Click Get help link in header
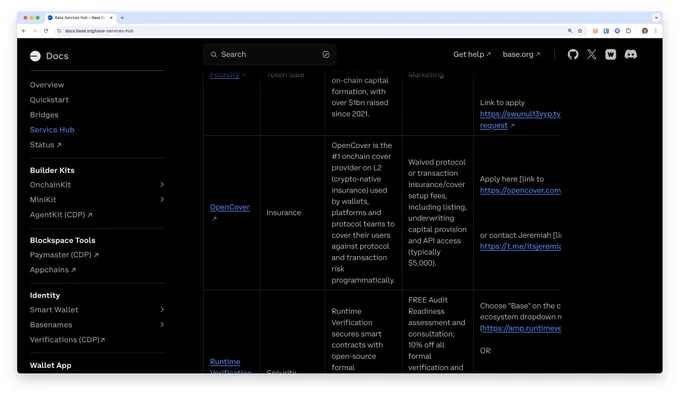This screenshot has height=396, width=680. (x=472, y=54)
